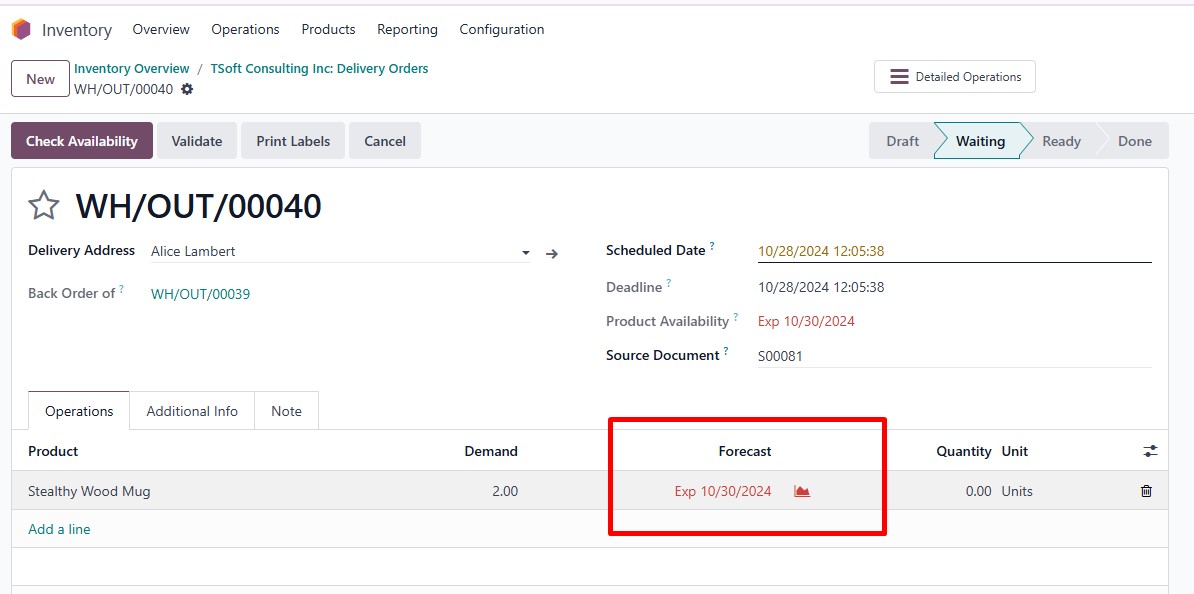Switch to the Note tab
1194x594 pixels.
click(286, 411)
